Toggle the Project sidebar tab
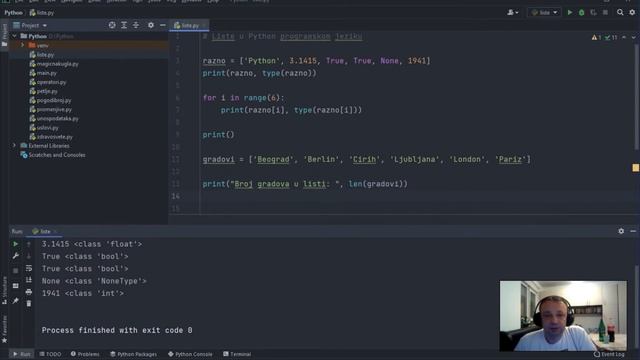This screenshot has height=360, width=640. [x=4, y=35]
